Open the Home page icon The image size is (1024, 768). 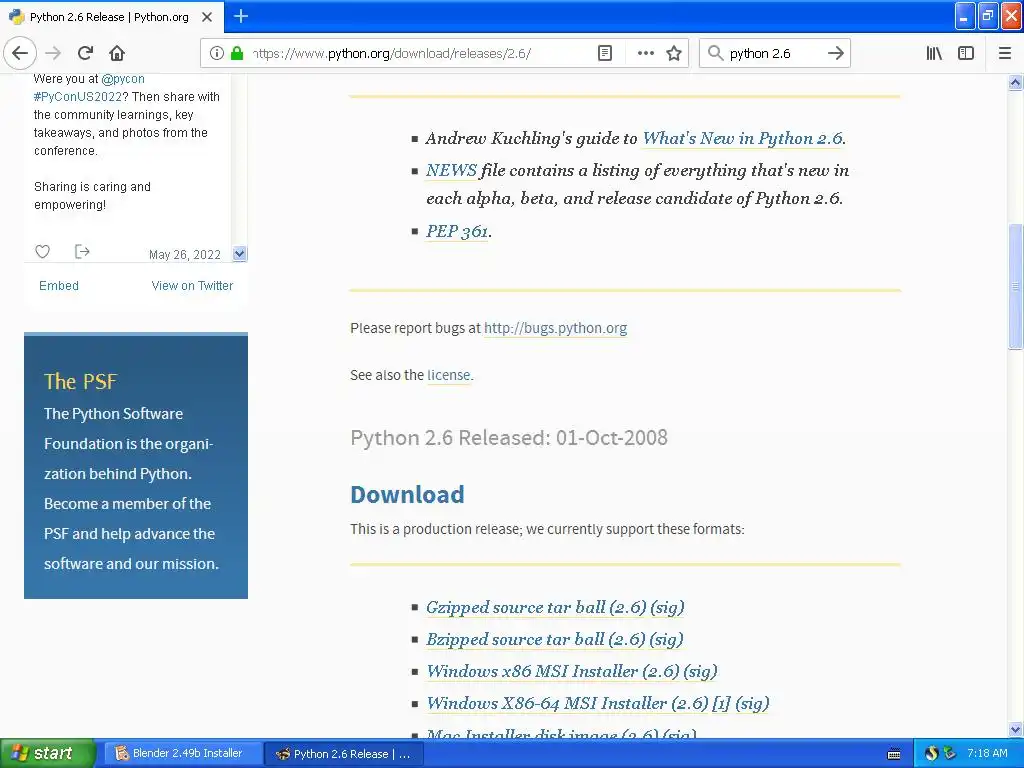click(117, 53)
